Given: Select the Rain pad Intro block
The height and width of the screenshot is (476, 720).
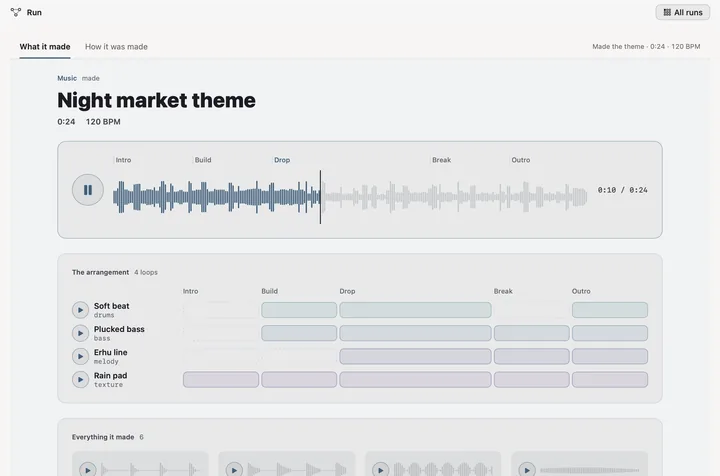Looking at the screenshot, I should [221, 380].
